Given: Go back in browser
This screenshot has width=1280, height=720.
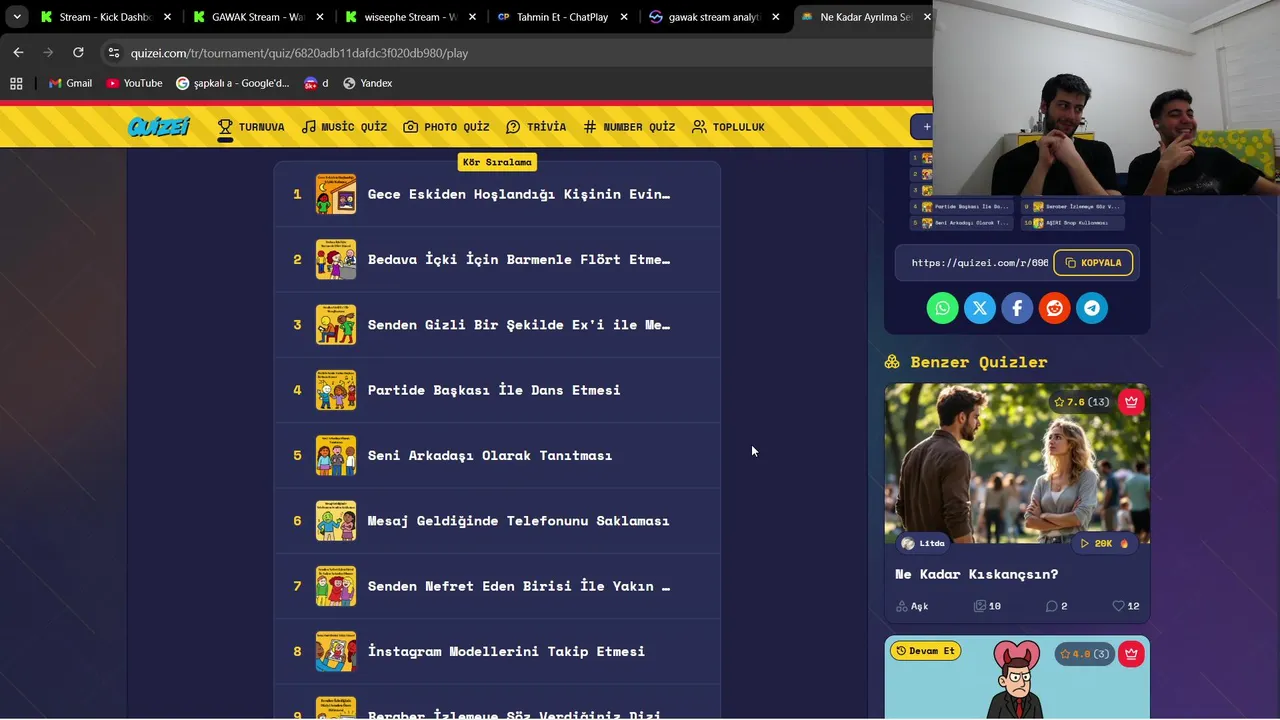Looking at the screenshot, I should 18,52.
